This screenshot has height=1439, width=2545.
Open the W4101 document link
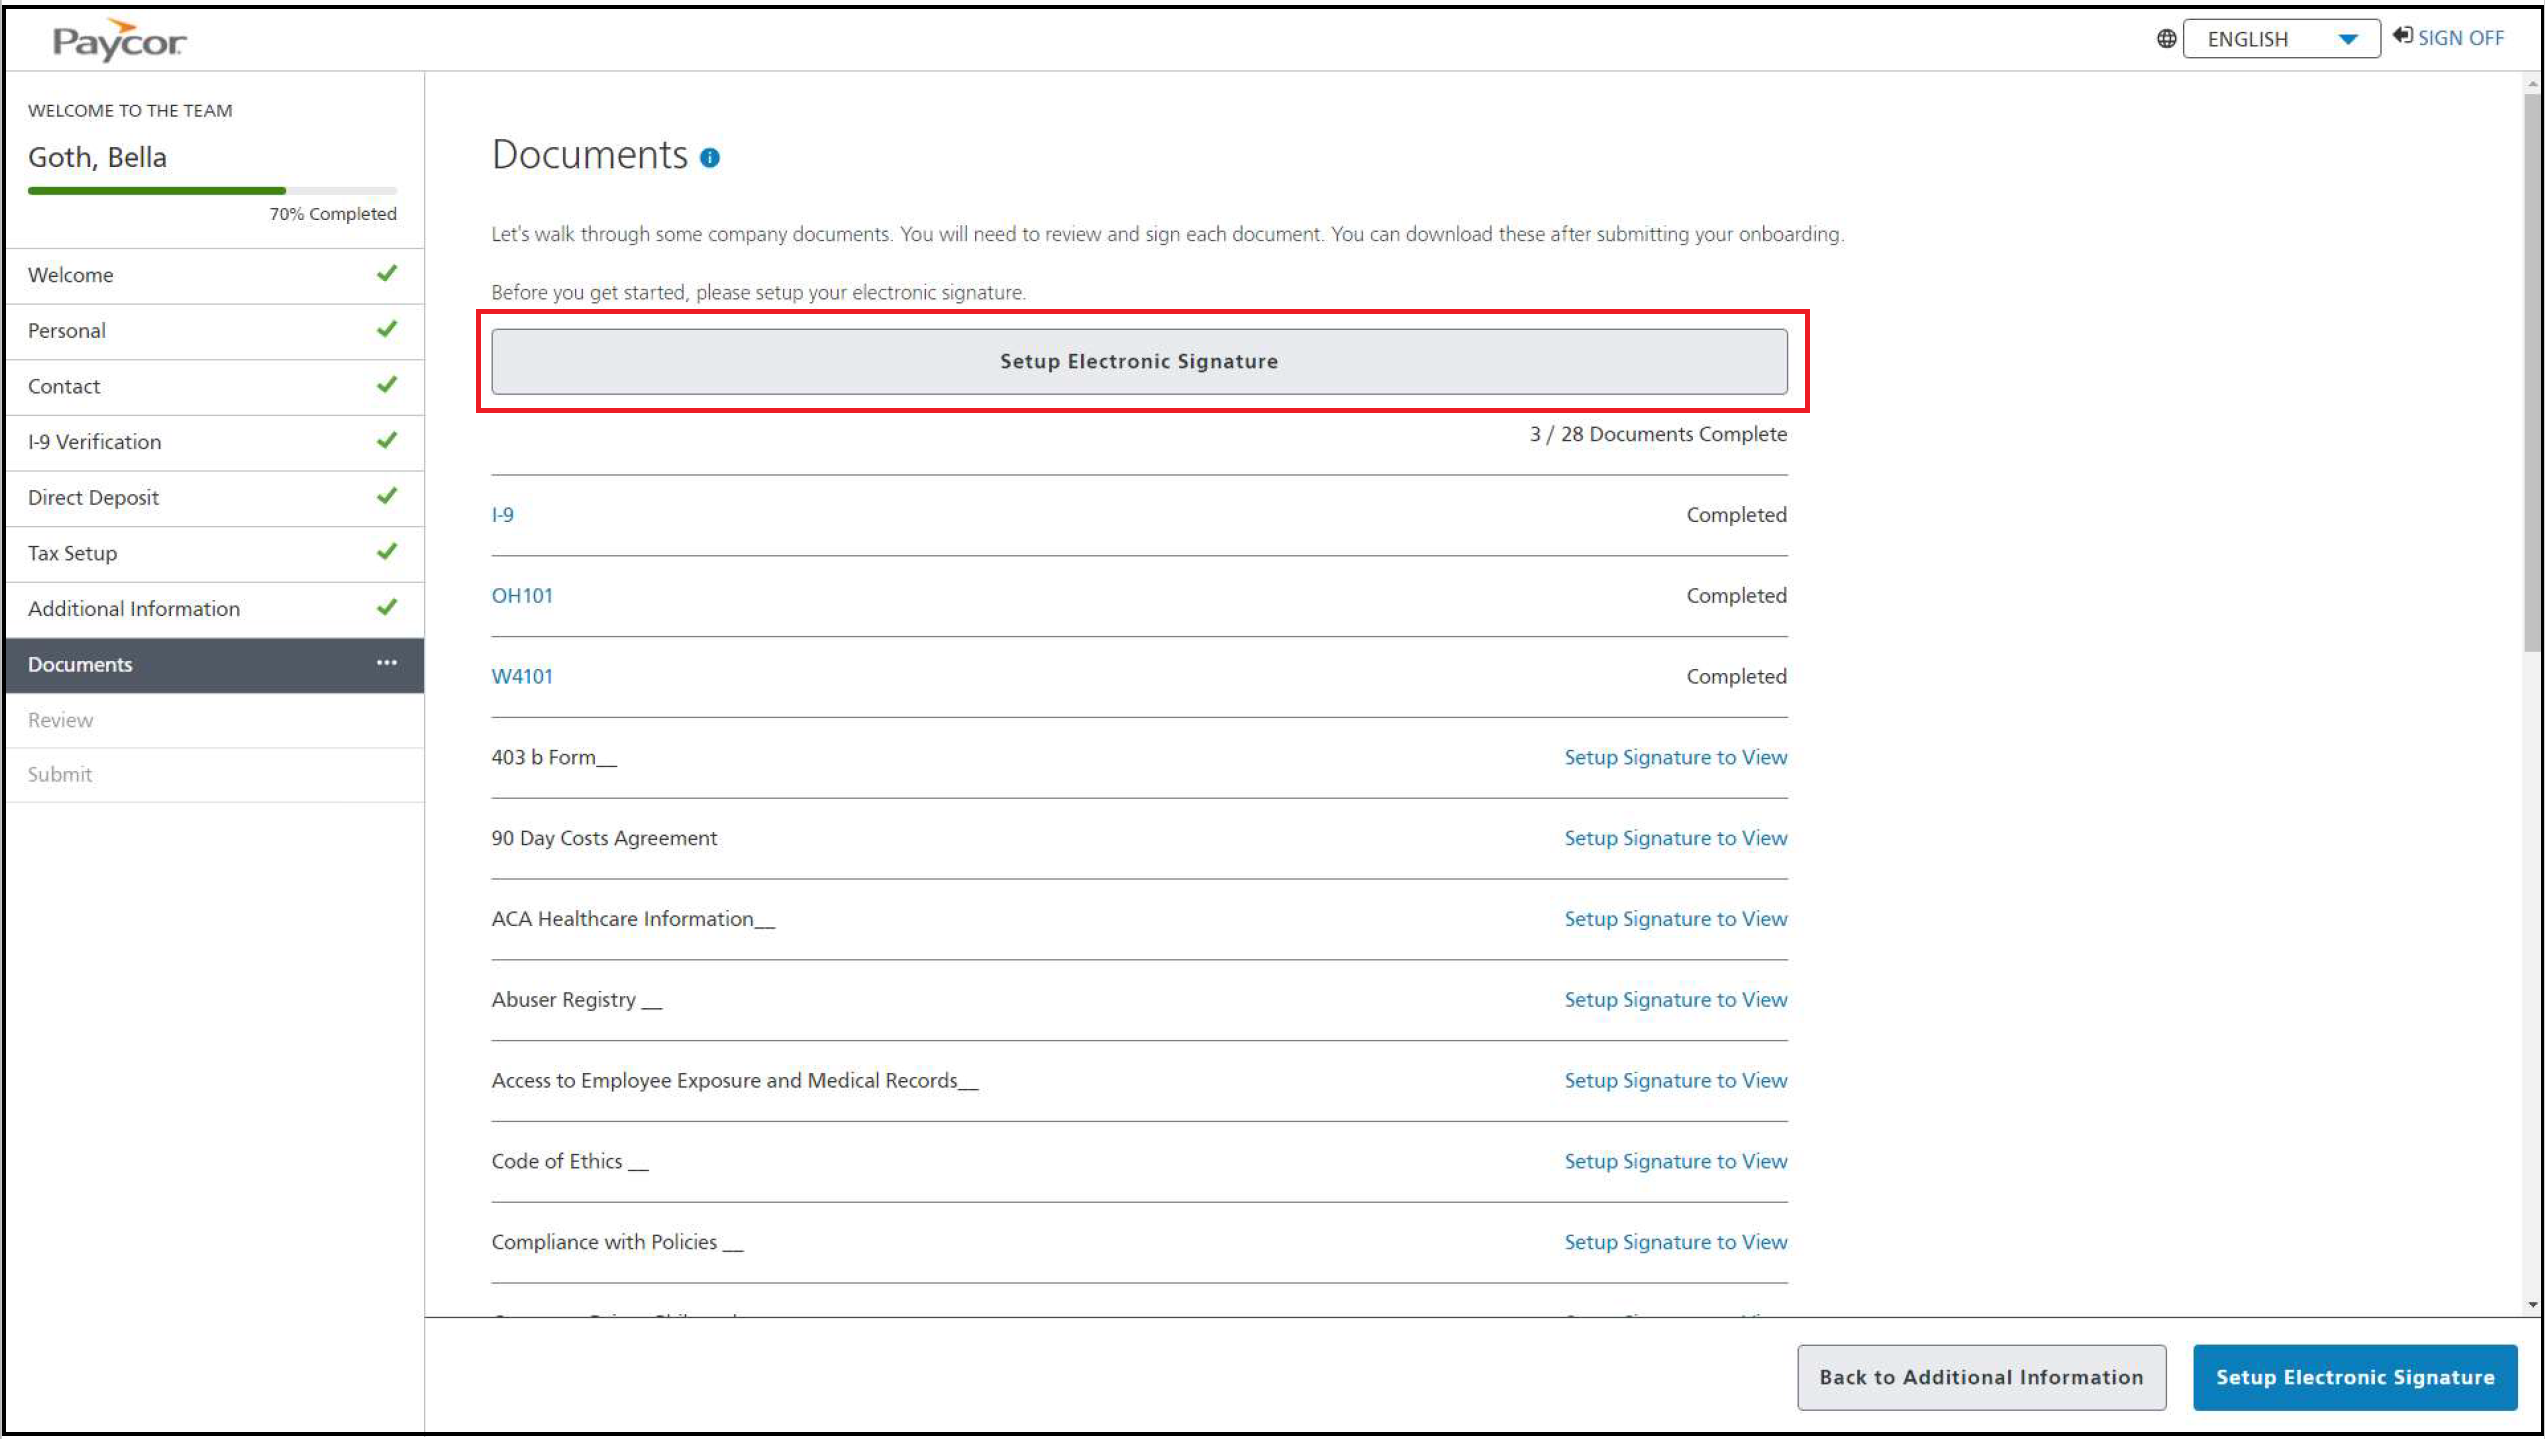pos(522,676)
